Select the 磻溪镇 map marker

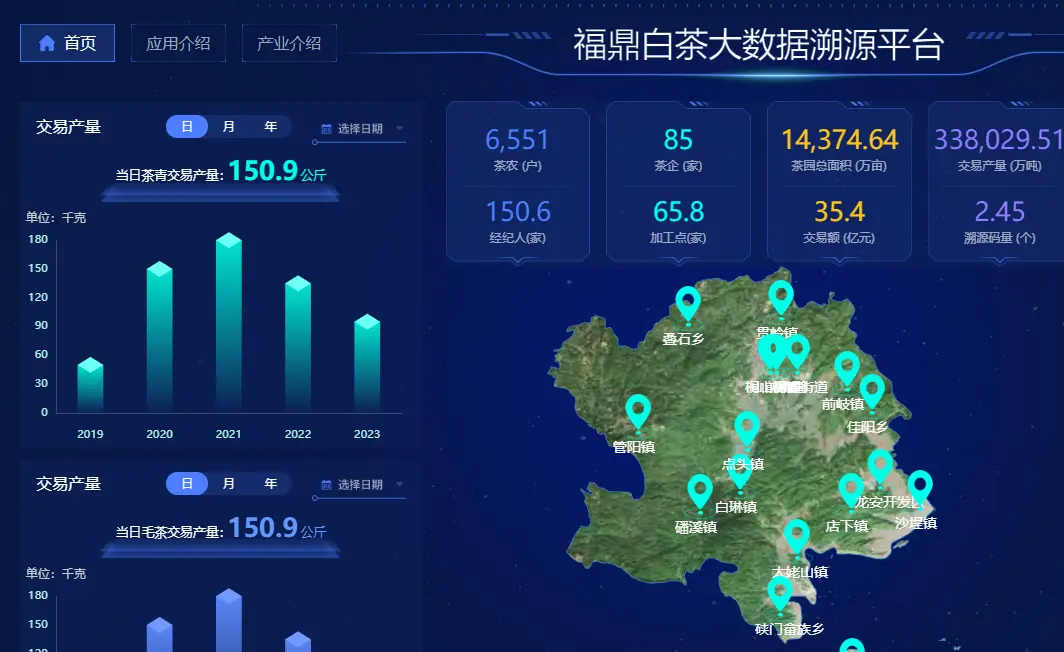pos(700,490)
